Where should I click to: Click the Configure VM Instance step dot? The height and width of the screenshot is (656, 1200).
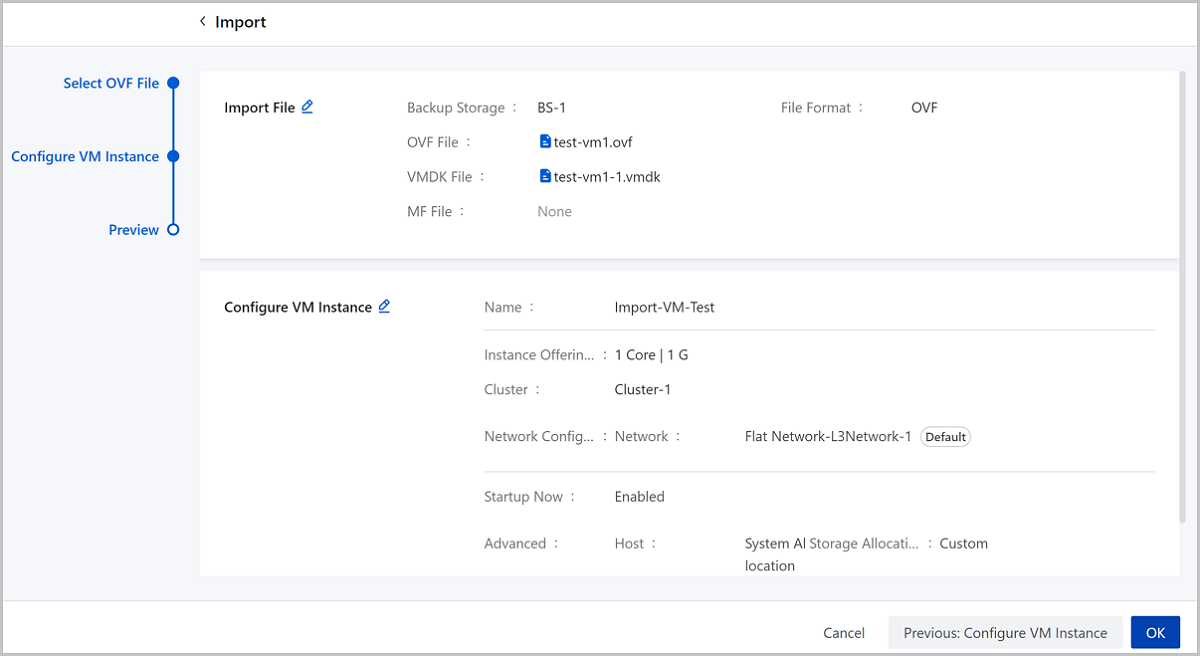(173, 156)
